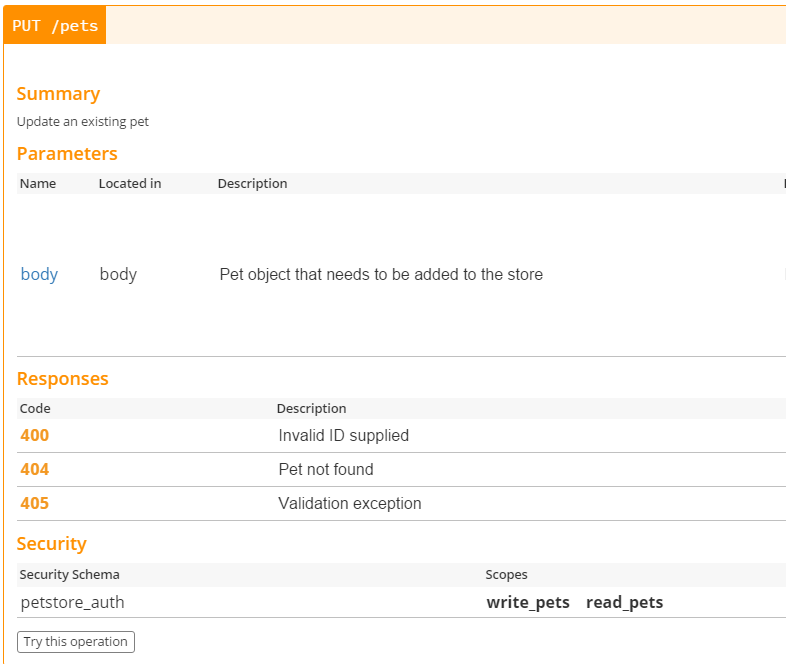This screenshot has width=786, height=664.
Task: Click the Parameters section heading
Action: pyautogui.click(x=67, y=154)
